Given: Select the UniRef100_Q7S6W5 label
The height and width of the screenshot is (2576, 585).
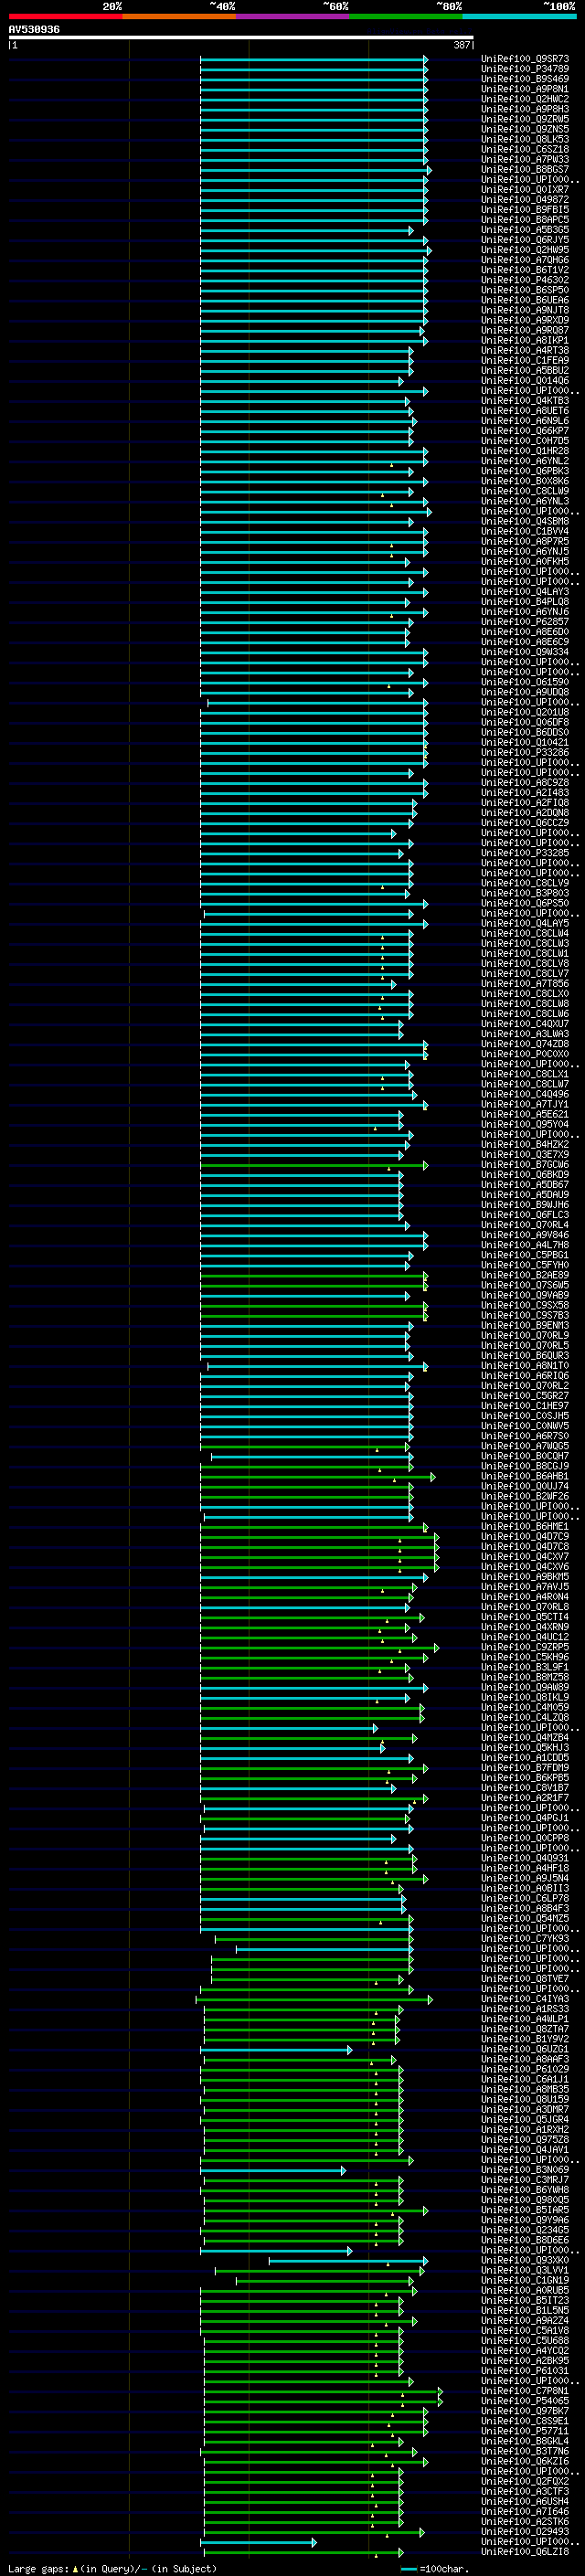Looking at the screenshot, I should pyautogui.click(x=525, y=1285).
